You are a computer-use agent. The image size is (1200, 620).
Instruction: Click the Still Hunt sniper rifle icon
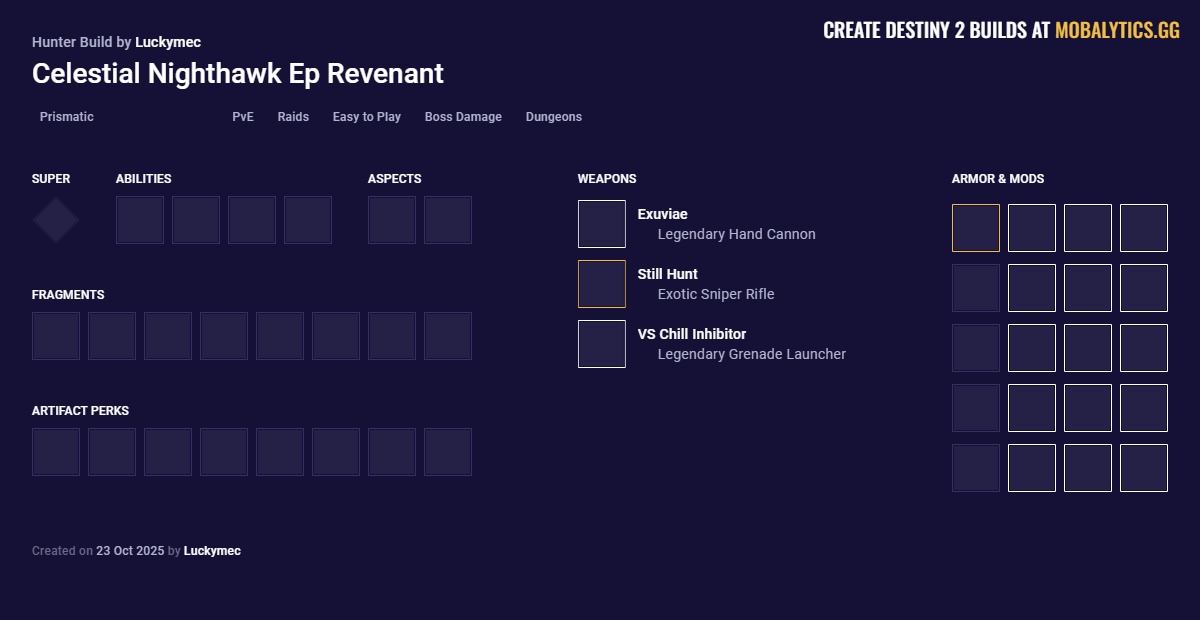point(602,284)
